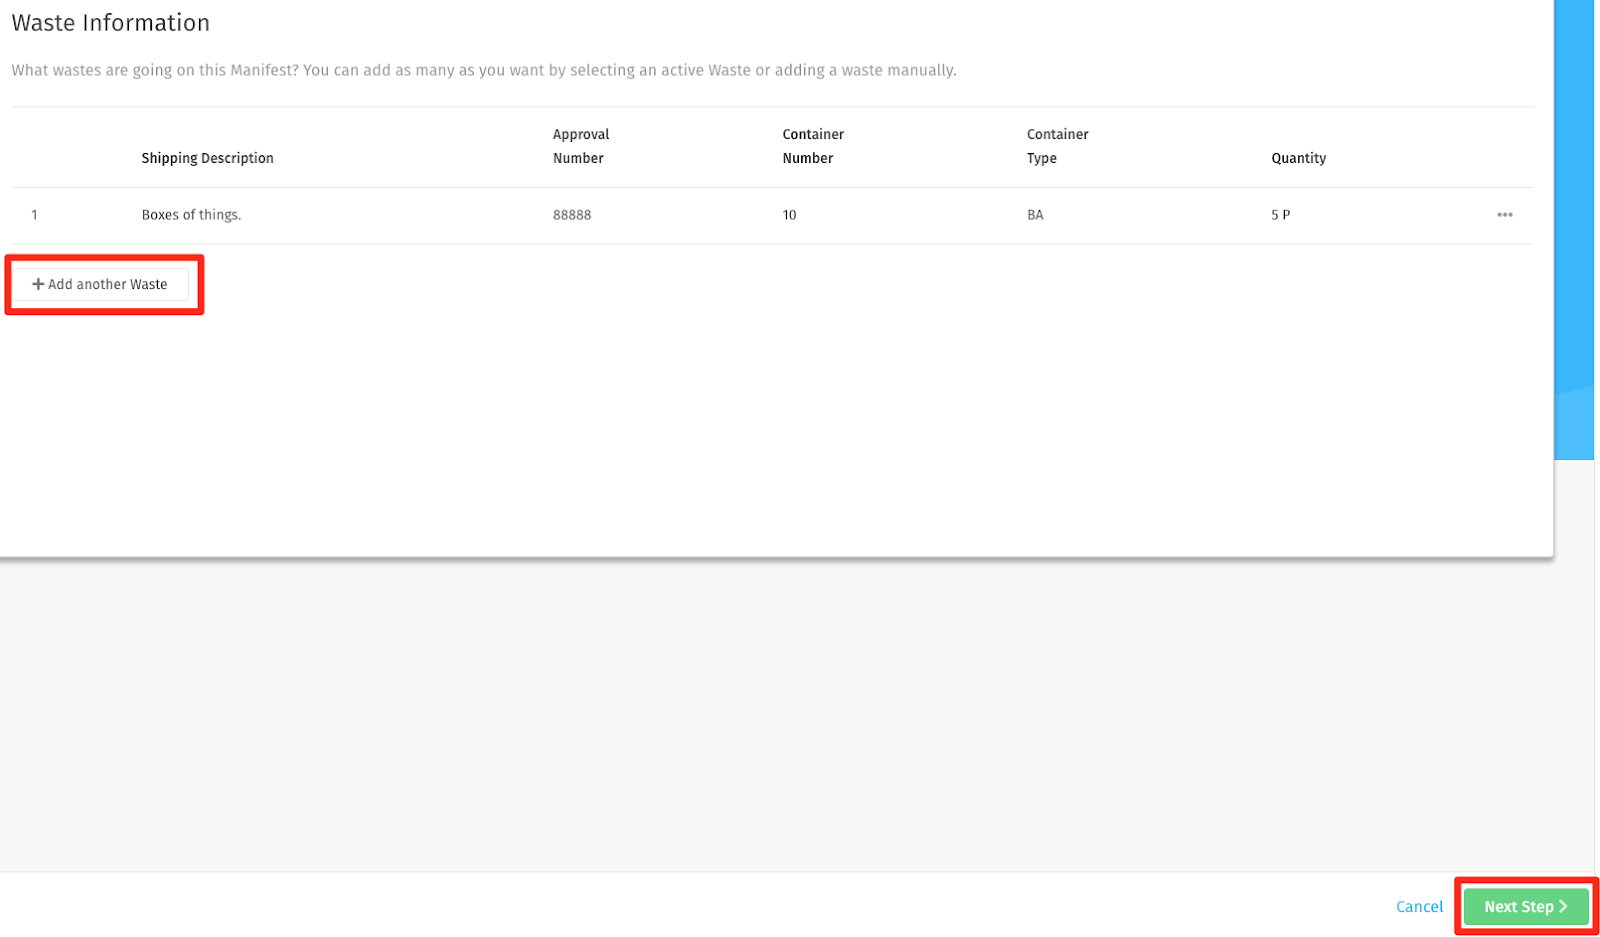The image size is (1600, 937).
Task: Click the Shipping Description column header
Action: (x=207, y=158)
